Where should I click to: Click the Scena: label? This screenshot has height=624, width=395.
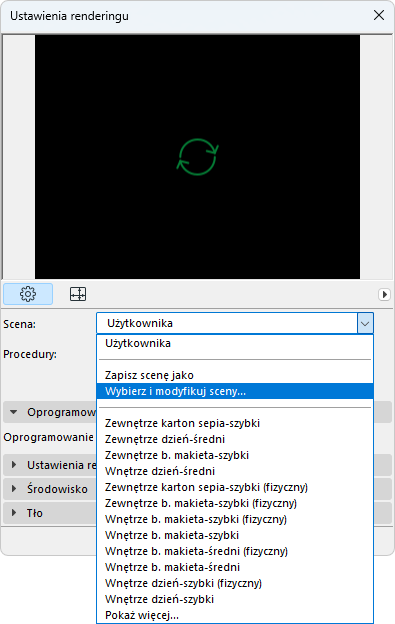[19, 324]
